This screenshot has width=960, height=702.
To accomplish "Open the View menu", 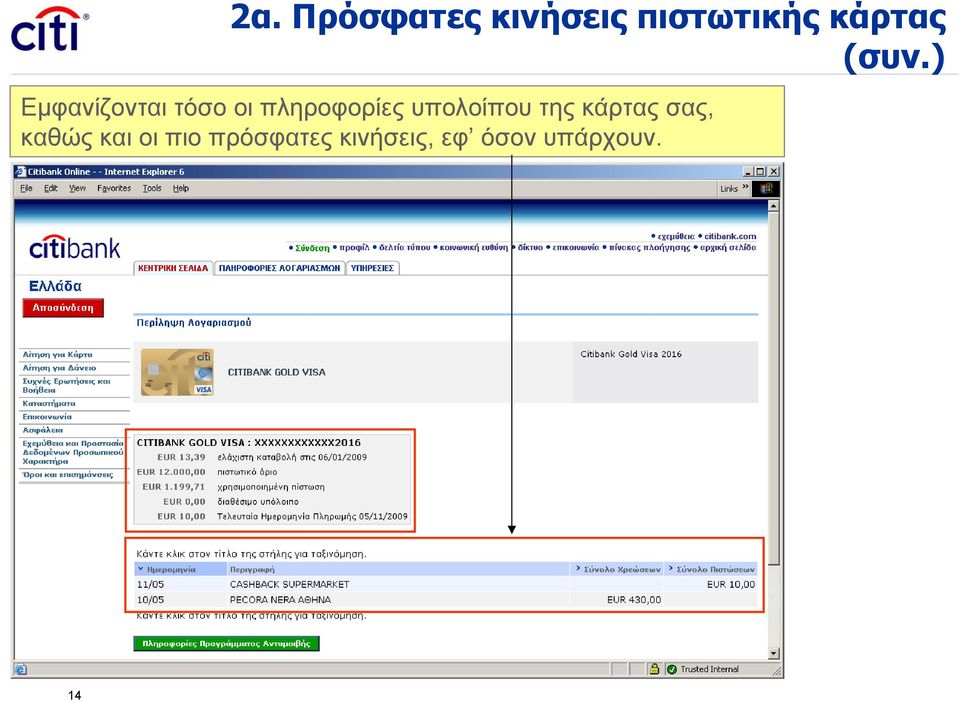I will [x=77, y=189].
